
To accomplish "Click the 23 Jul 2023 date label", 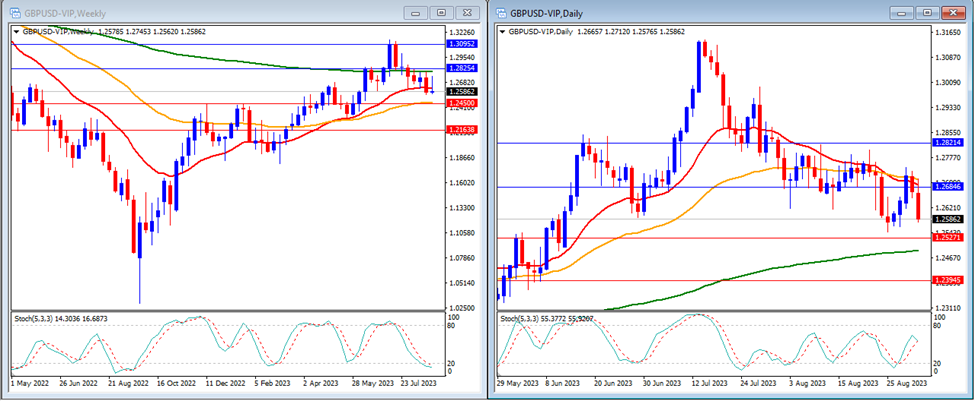I will click(x=419, y=384).
